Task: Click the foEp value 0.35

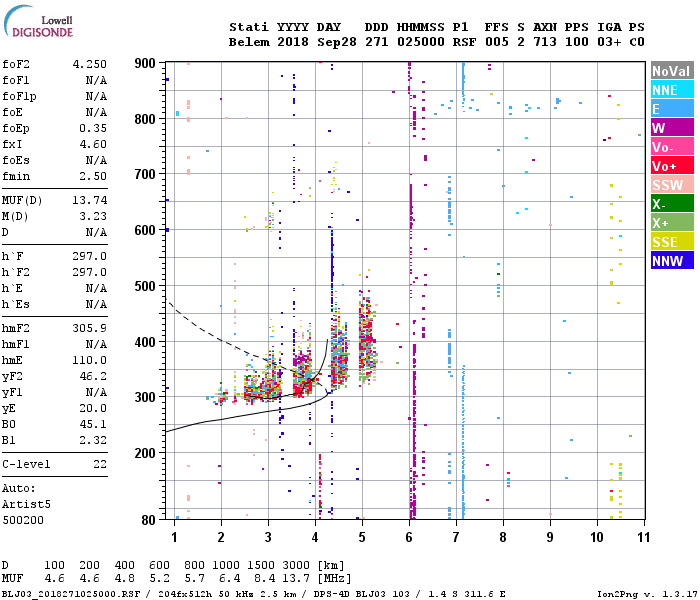Action: tap(93, 129)
